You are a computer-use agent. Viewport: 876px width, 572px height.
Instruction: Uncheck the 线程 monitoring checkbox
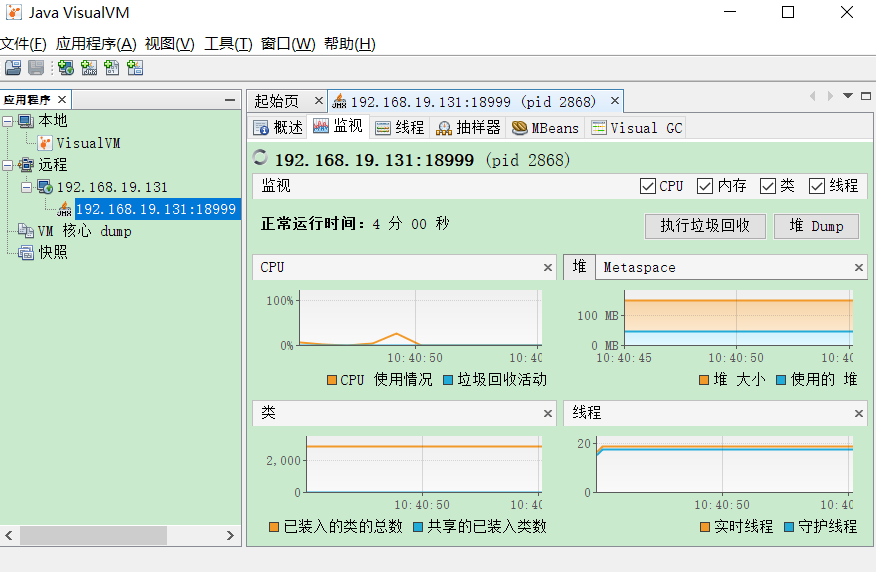[817, 186]
